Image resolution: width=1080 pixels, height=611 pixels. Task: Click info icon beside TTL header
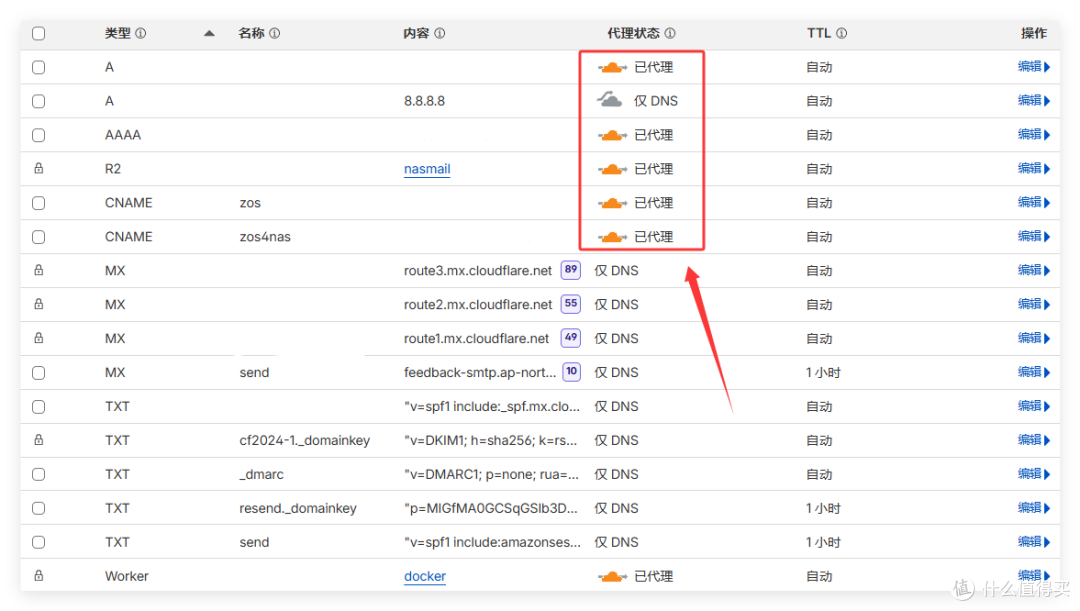tap(841, 33)
